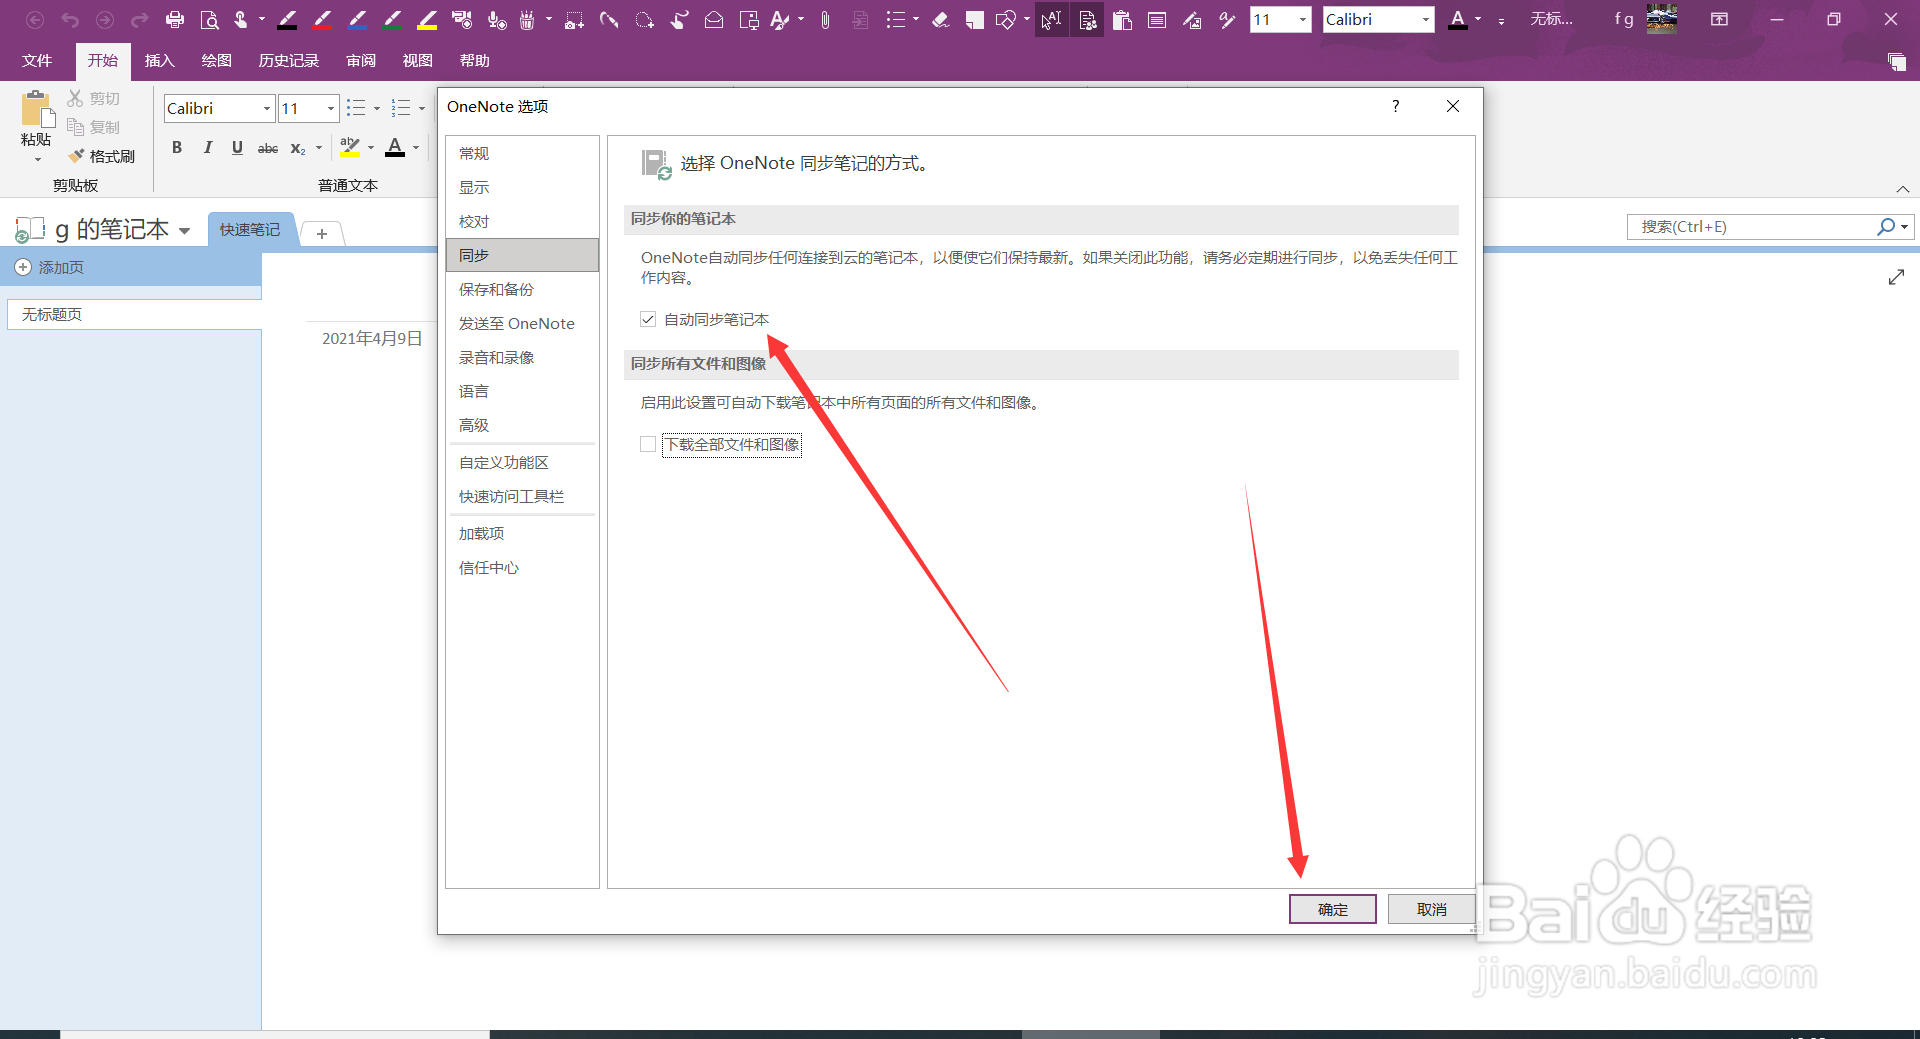Click the email page envelope icon
This screenshot has height=1039, width=1920.
[x=714, y=19]
